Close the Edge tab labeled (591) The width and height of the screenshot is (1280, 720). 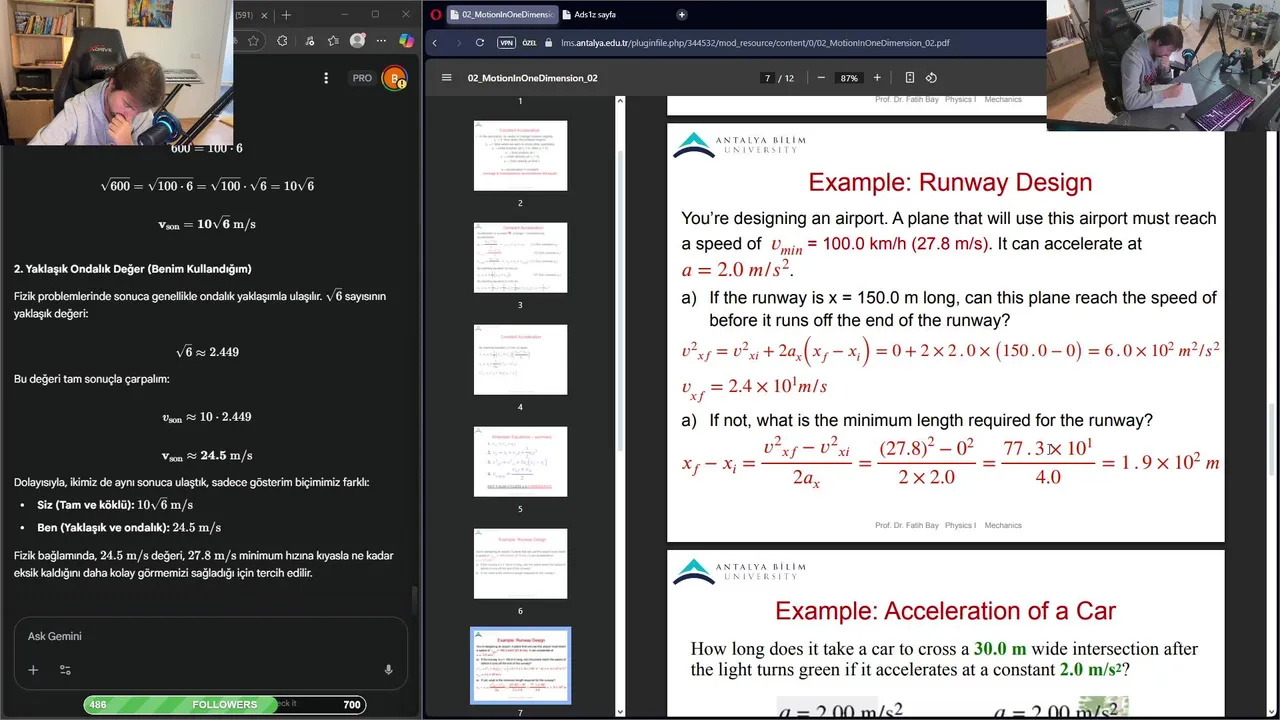point(265,15)
